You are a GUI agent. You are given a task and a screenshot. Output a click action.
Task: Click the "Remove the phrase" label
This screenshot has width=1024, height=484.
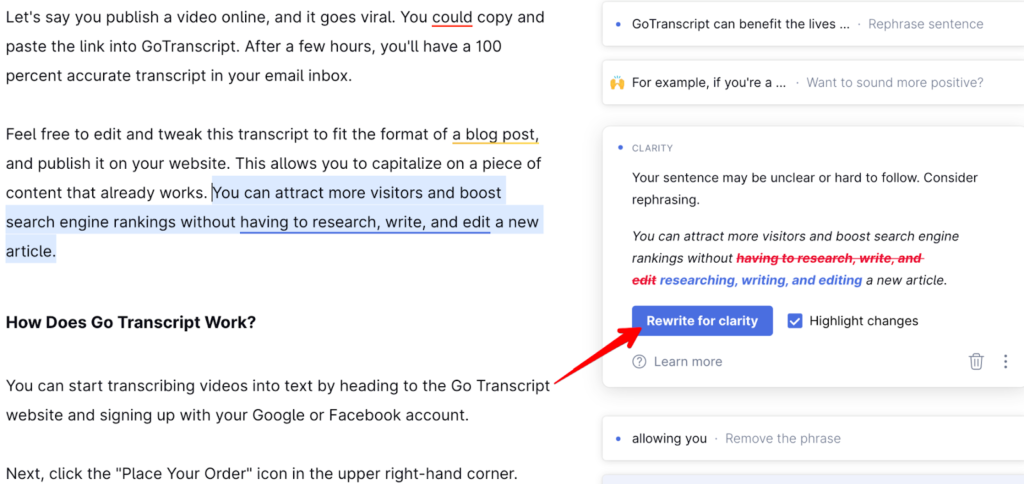pos(783,438)
